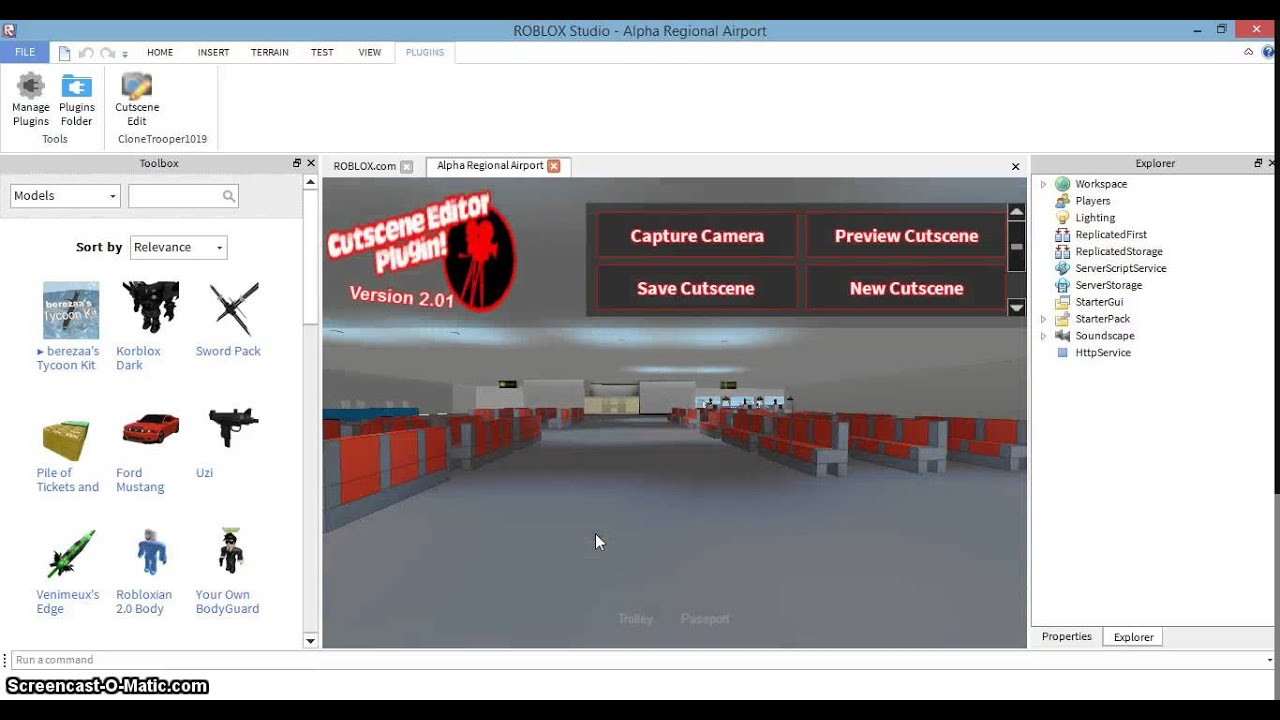Undock the Explorer panel
This screenshot has height=720, width=1280.
point(1258,163)
